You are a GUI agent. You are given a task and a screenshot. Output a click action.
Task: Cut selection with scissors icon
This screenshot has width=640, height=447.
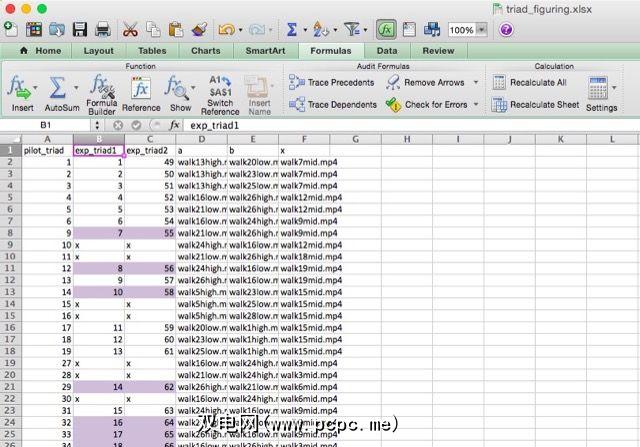tap(130, 29)
